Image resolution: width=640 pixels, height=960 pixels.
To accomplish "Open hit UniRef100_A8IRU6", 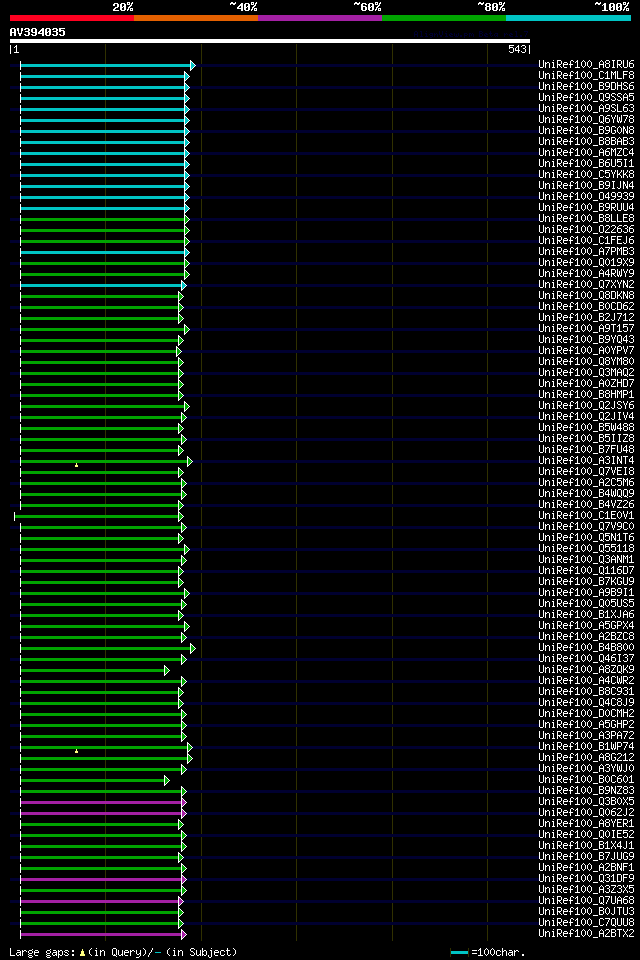I will click(586, 64).
